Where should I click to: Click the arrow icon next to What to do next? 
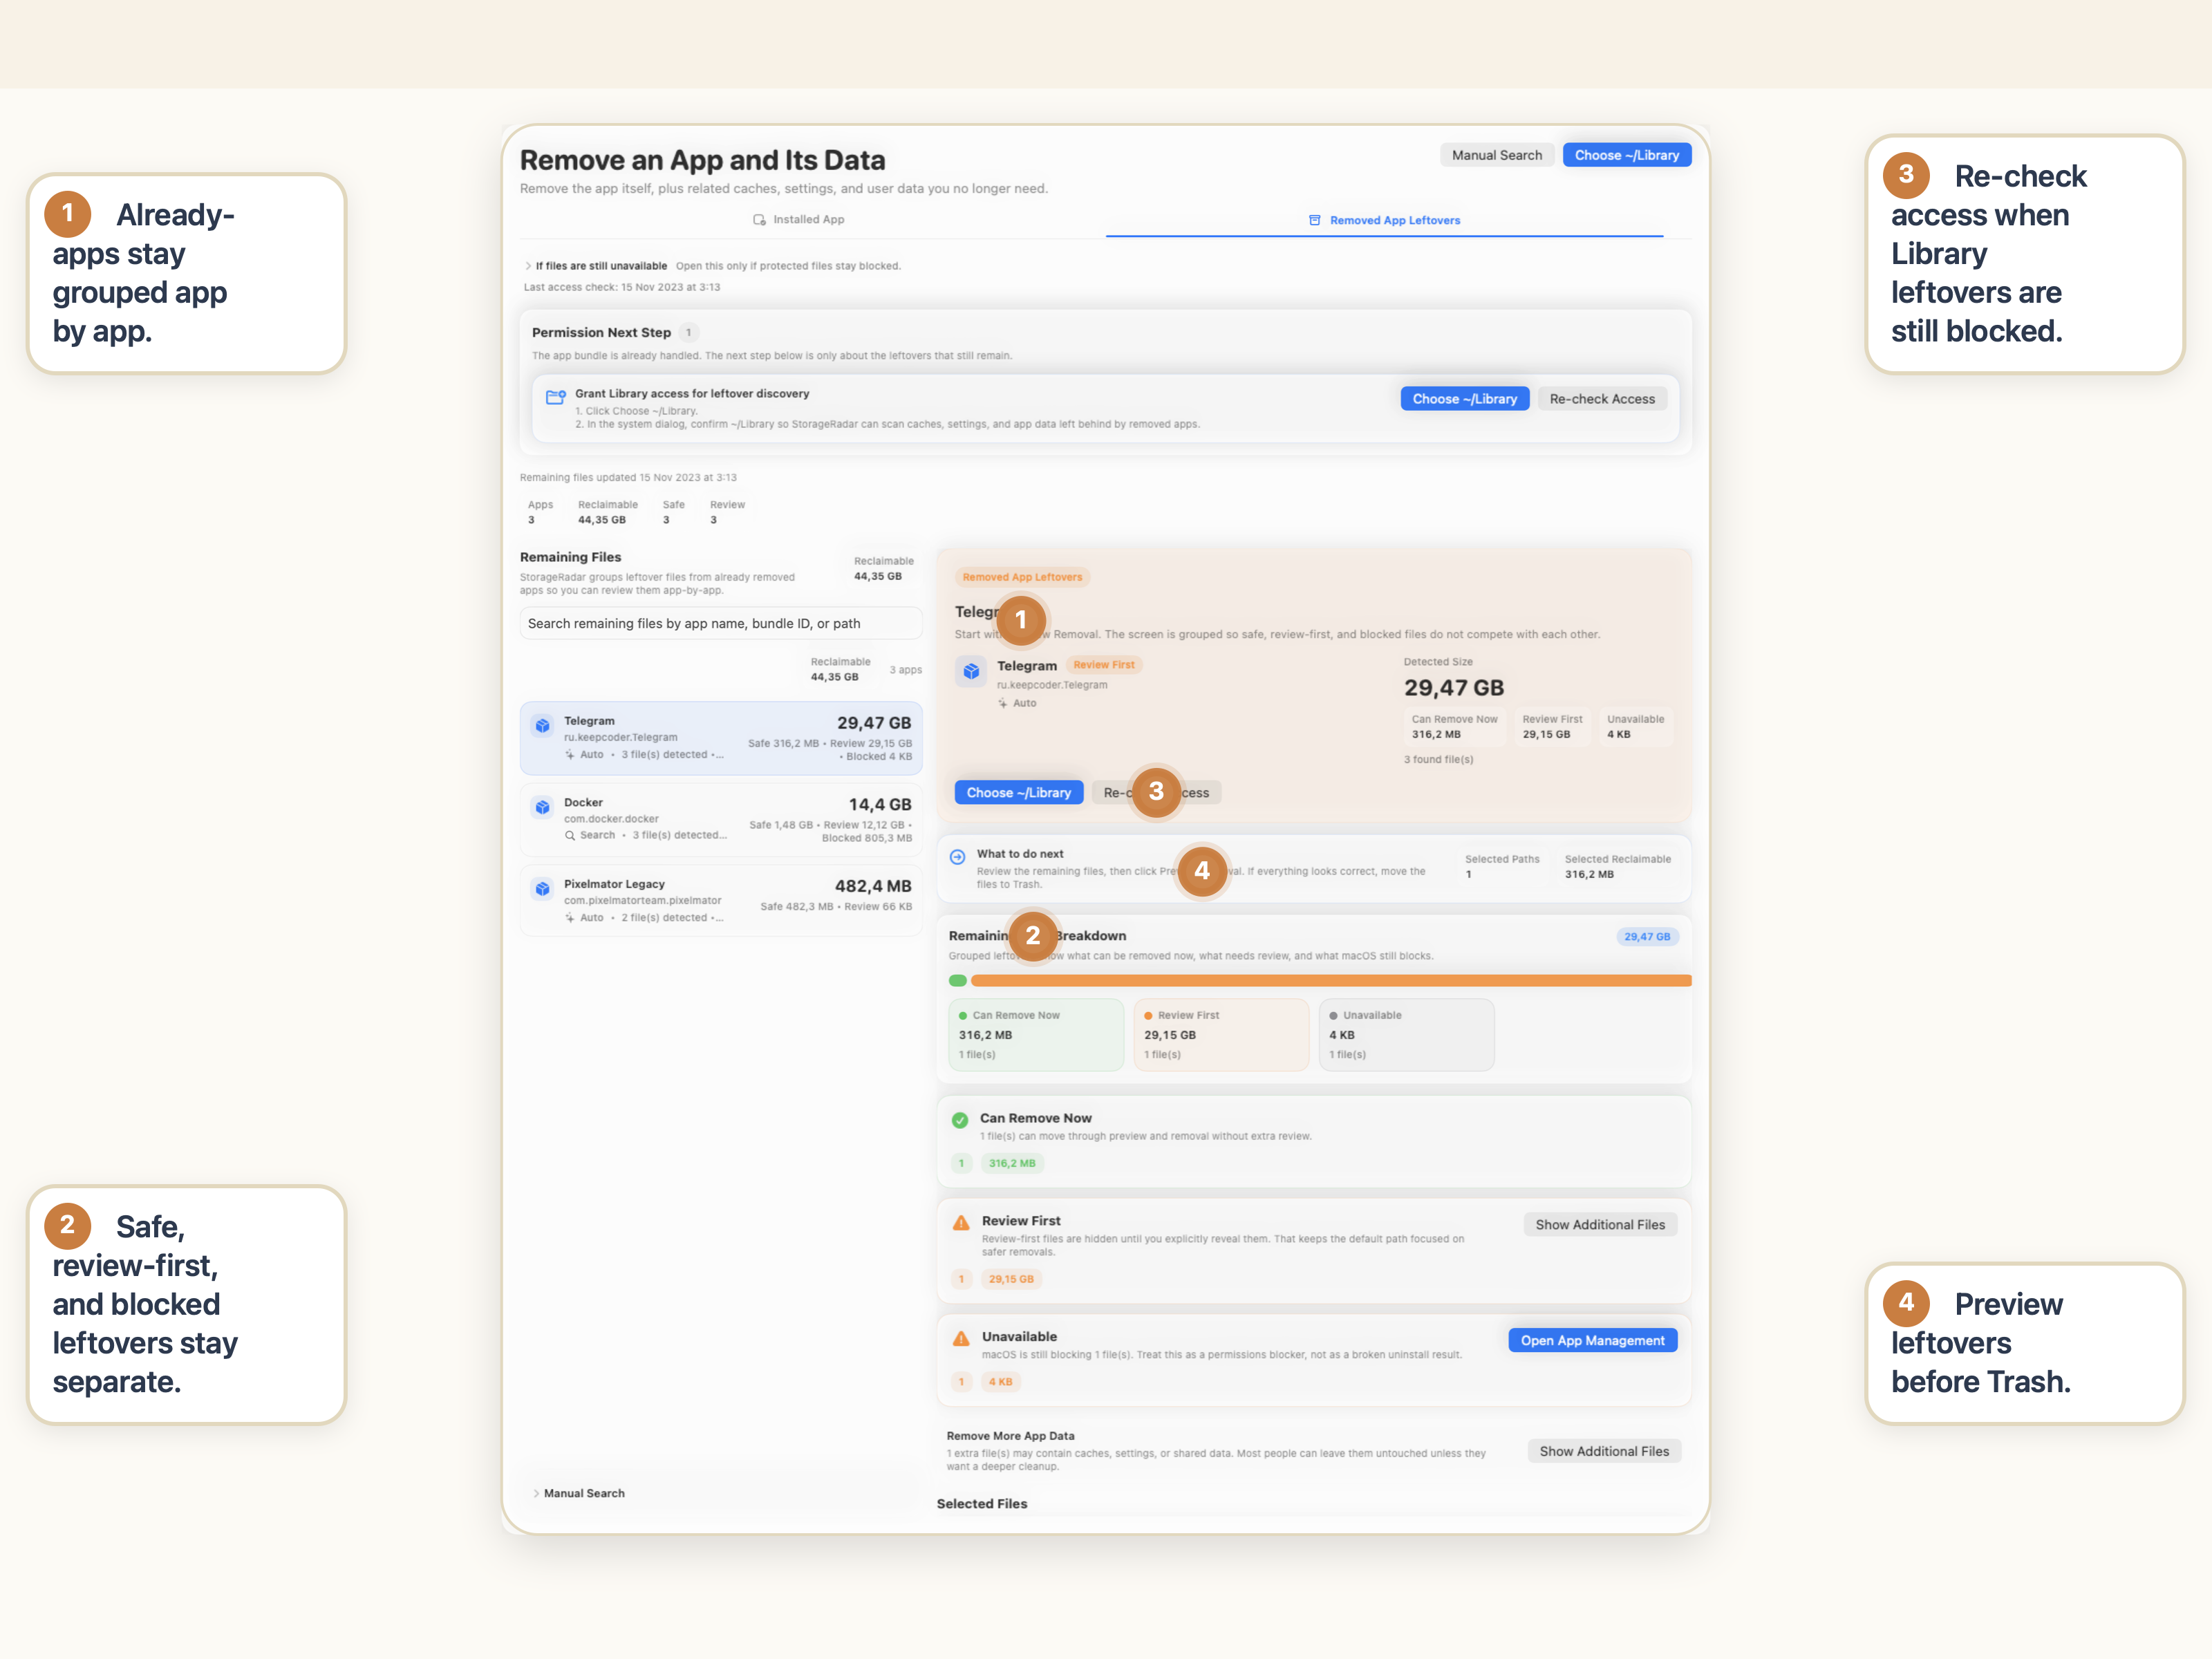(x=957, y=856)
